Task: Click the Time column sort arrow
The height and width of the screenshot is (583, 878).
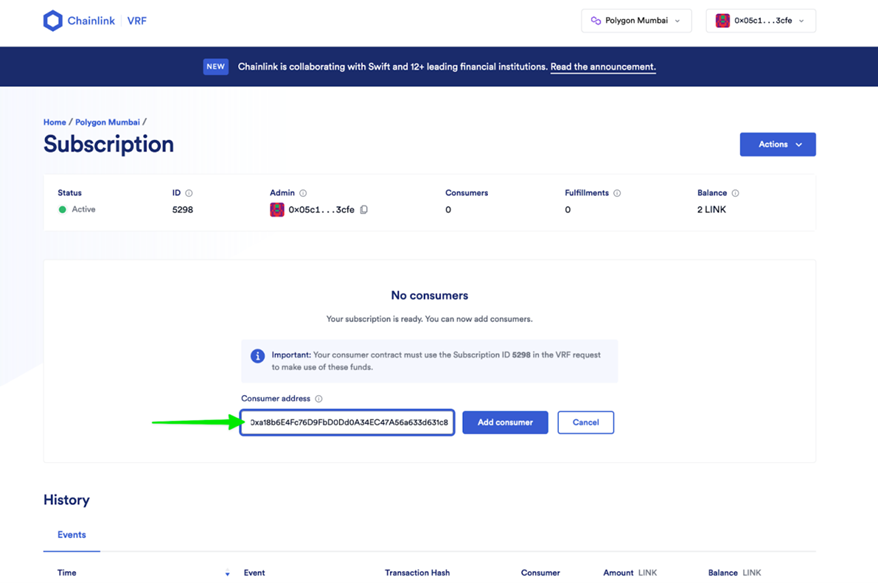Action: tap(227, 573)
